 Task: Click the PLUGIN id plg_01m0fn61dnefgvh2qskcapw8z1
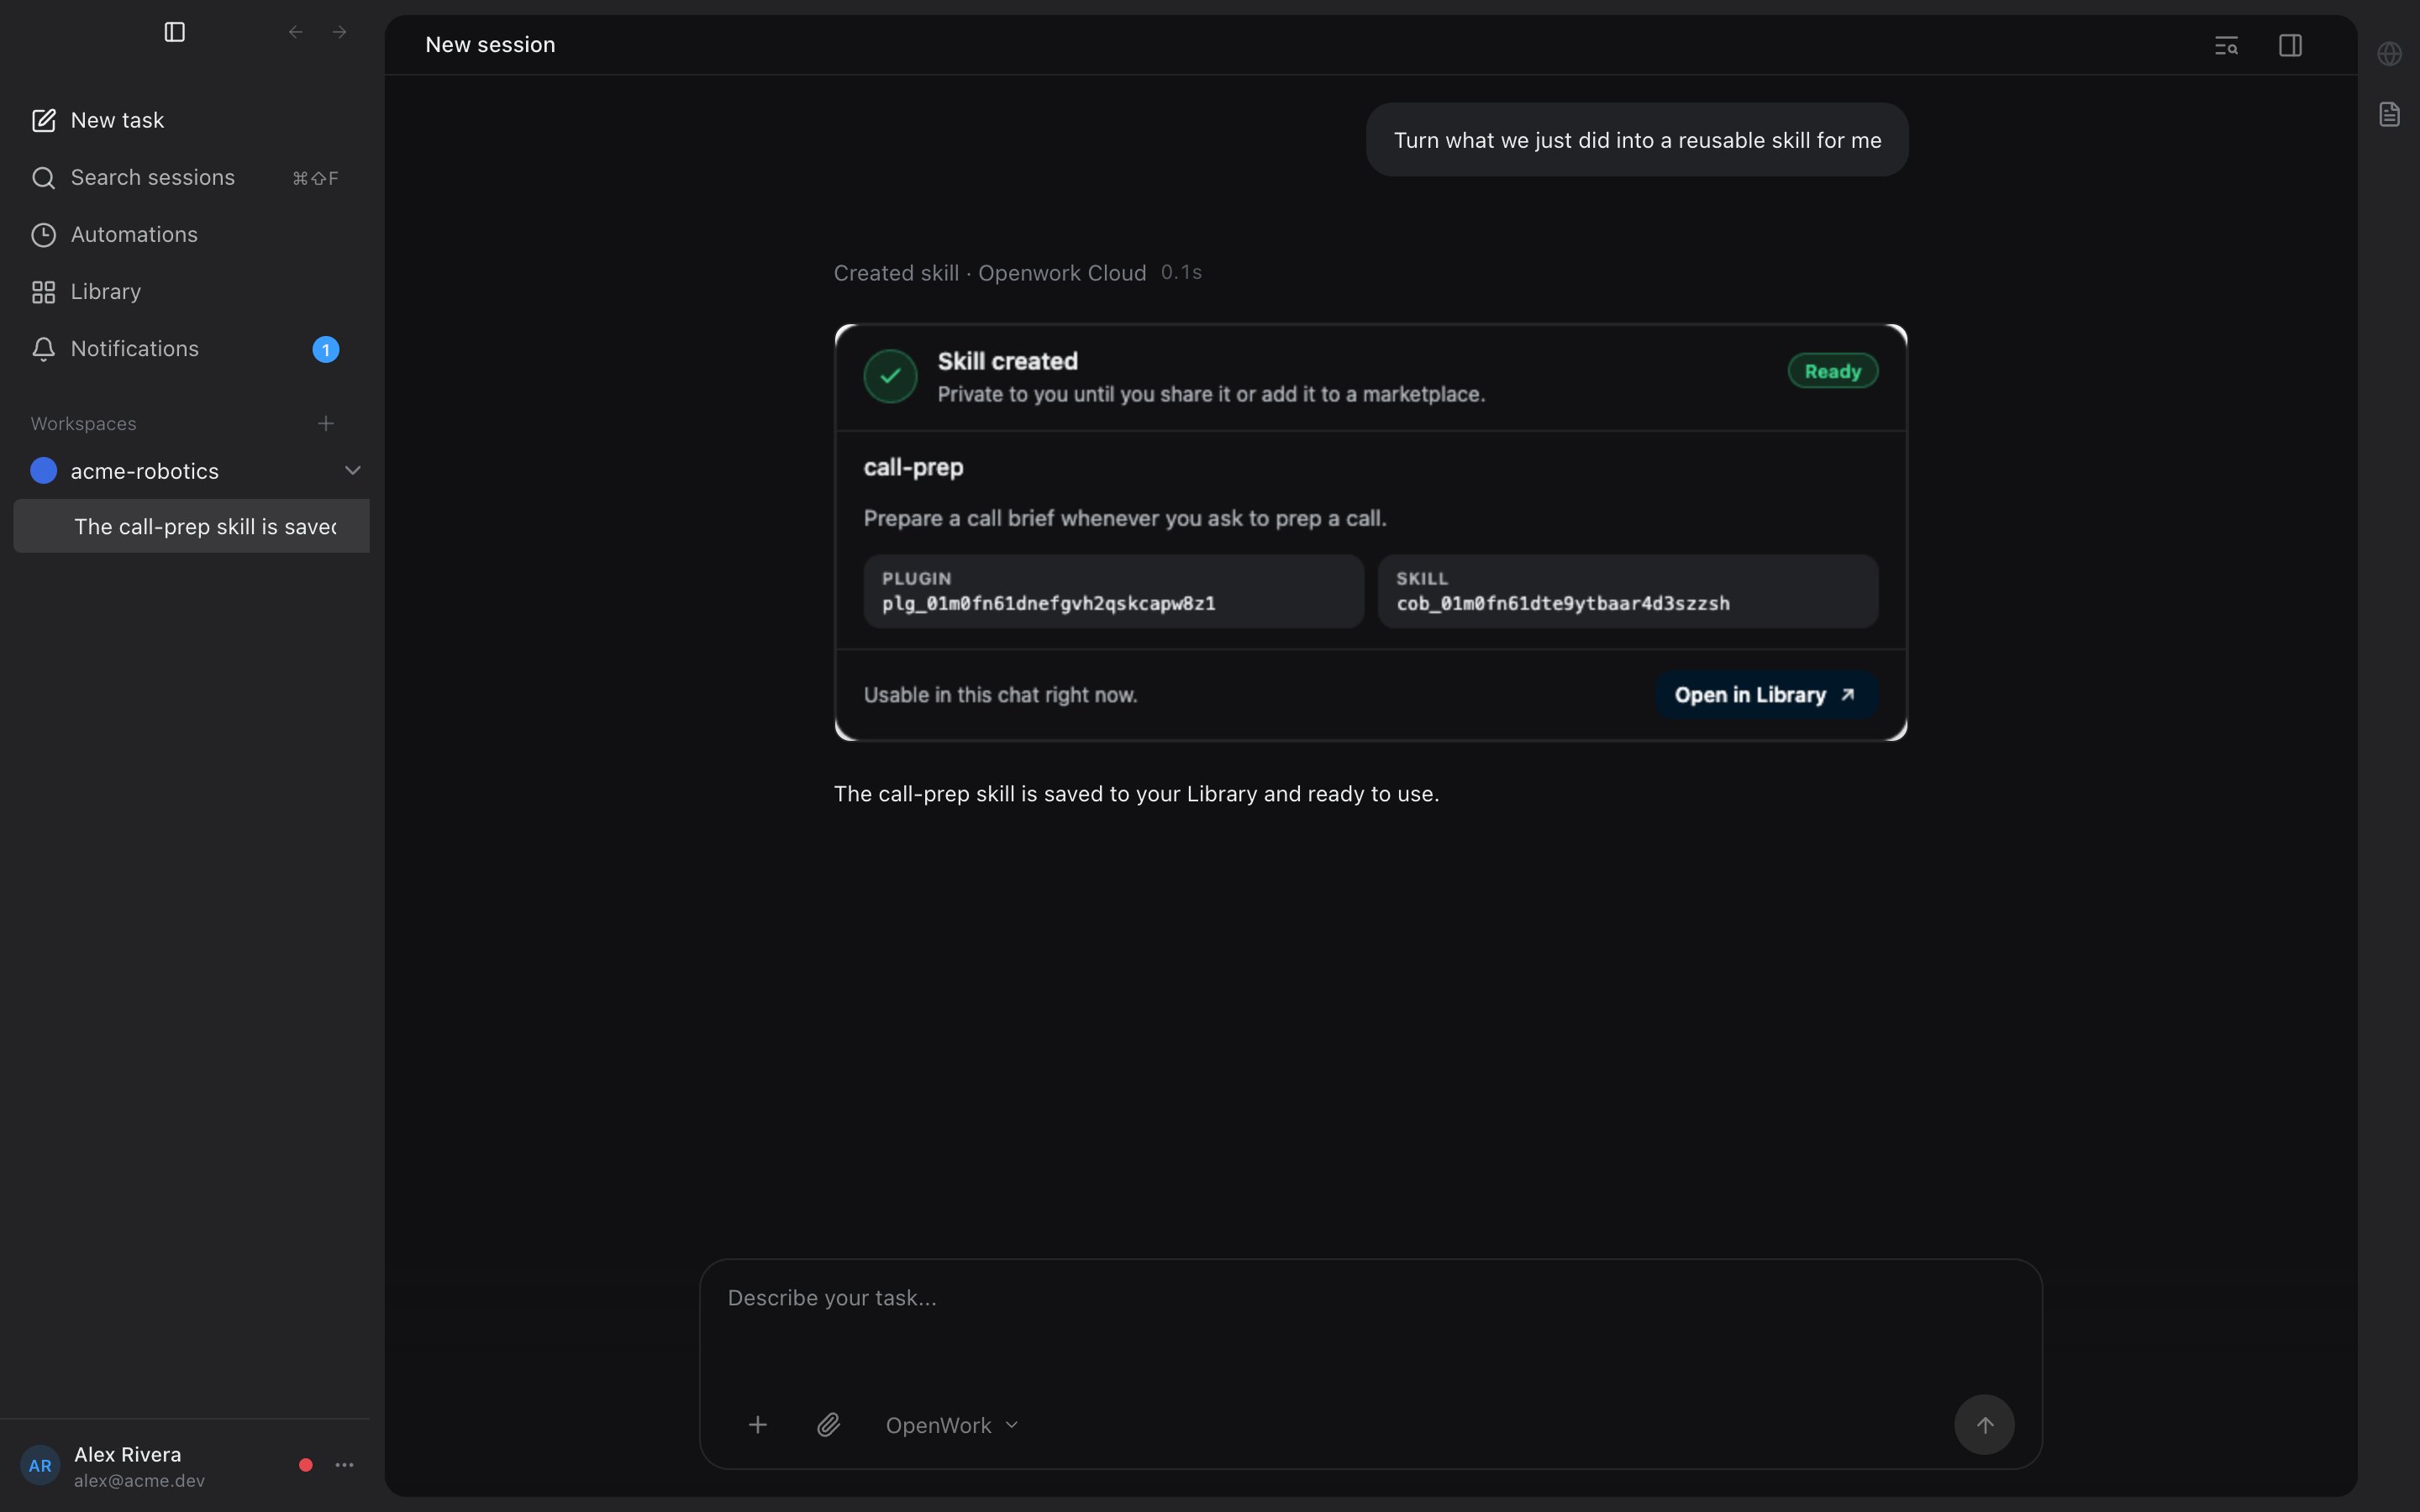coord(1049,603)
